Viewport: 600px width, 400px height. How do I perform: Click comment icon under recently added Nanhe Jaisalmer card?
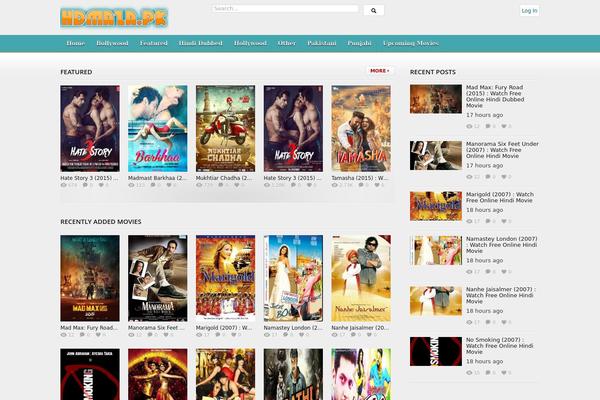pyautogui.click(x=353, y=335)
